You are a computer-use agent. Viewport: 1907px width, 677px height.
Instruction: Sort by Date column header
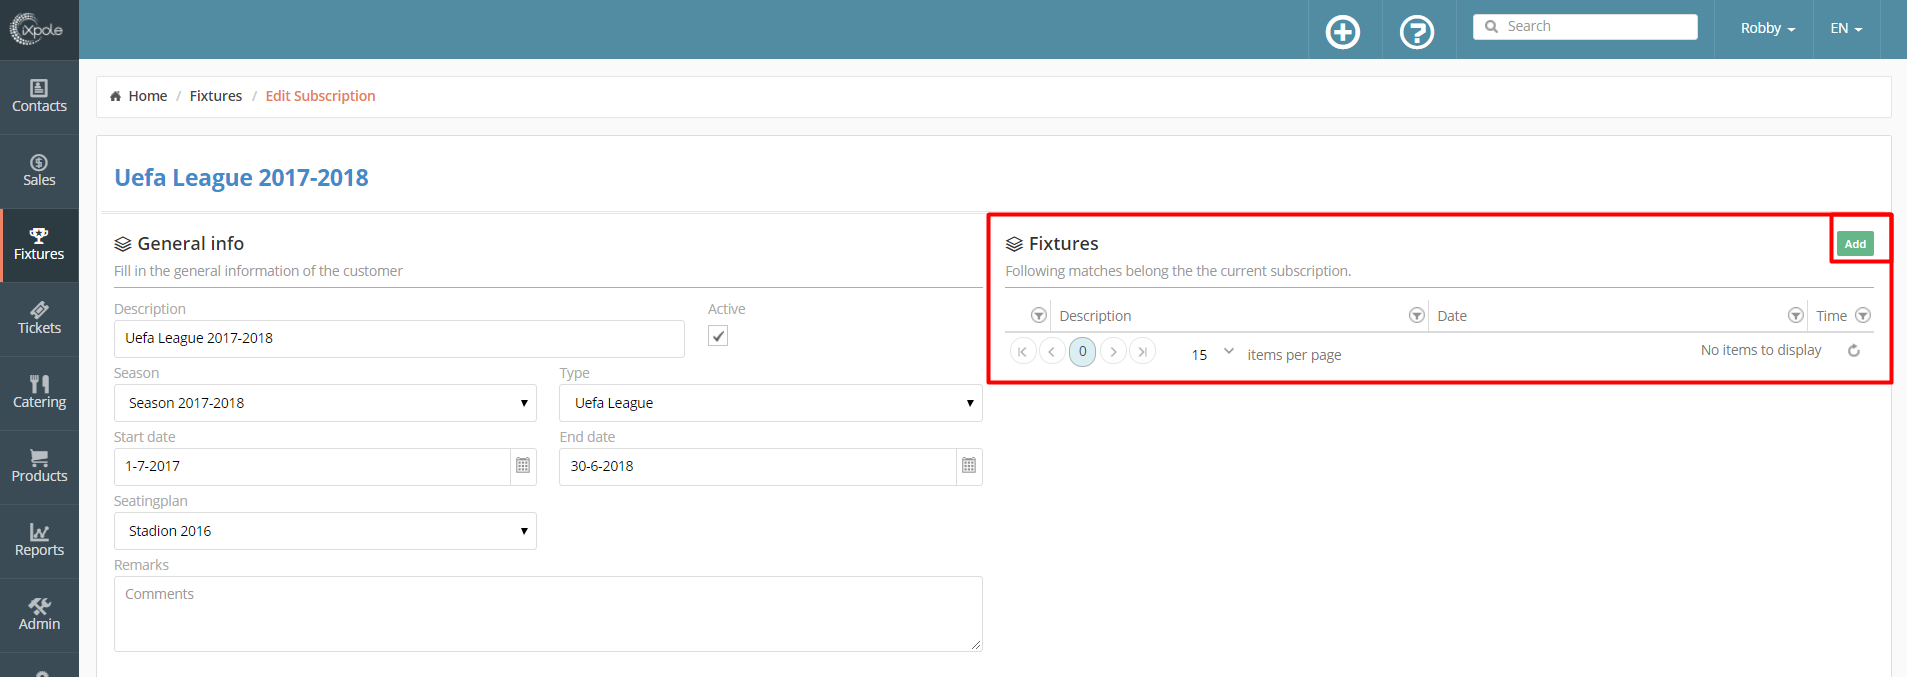click(x=1452, y=316)
